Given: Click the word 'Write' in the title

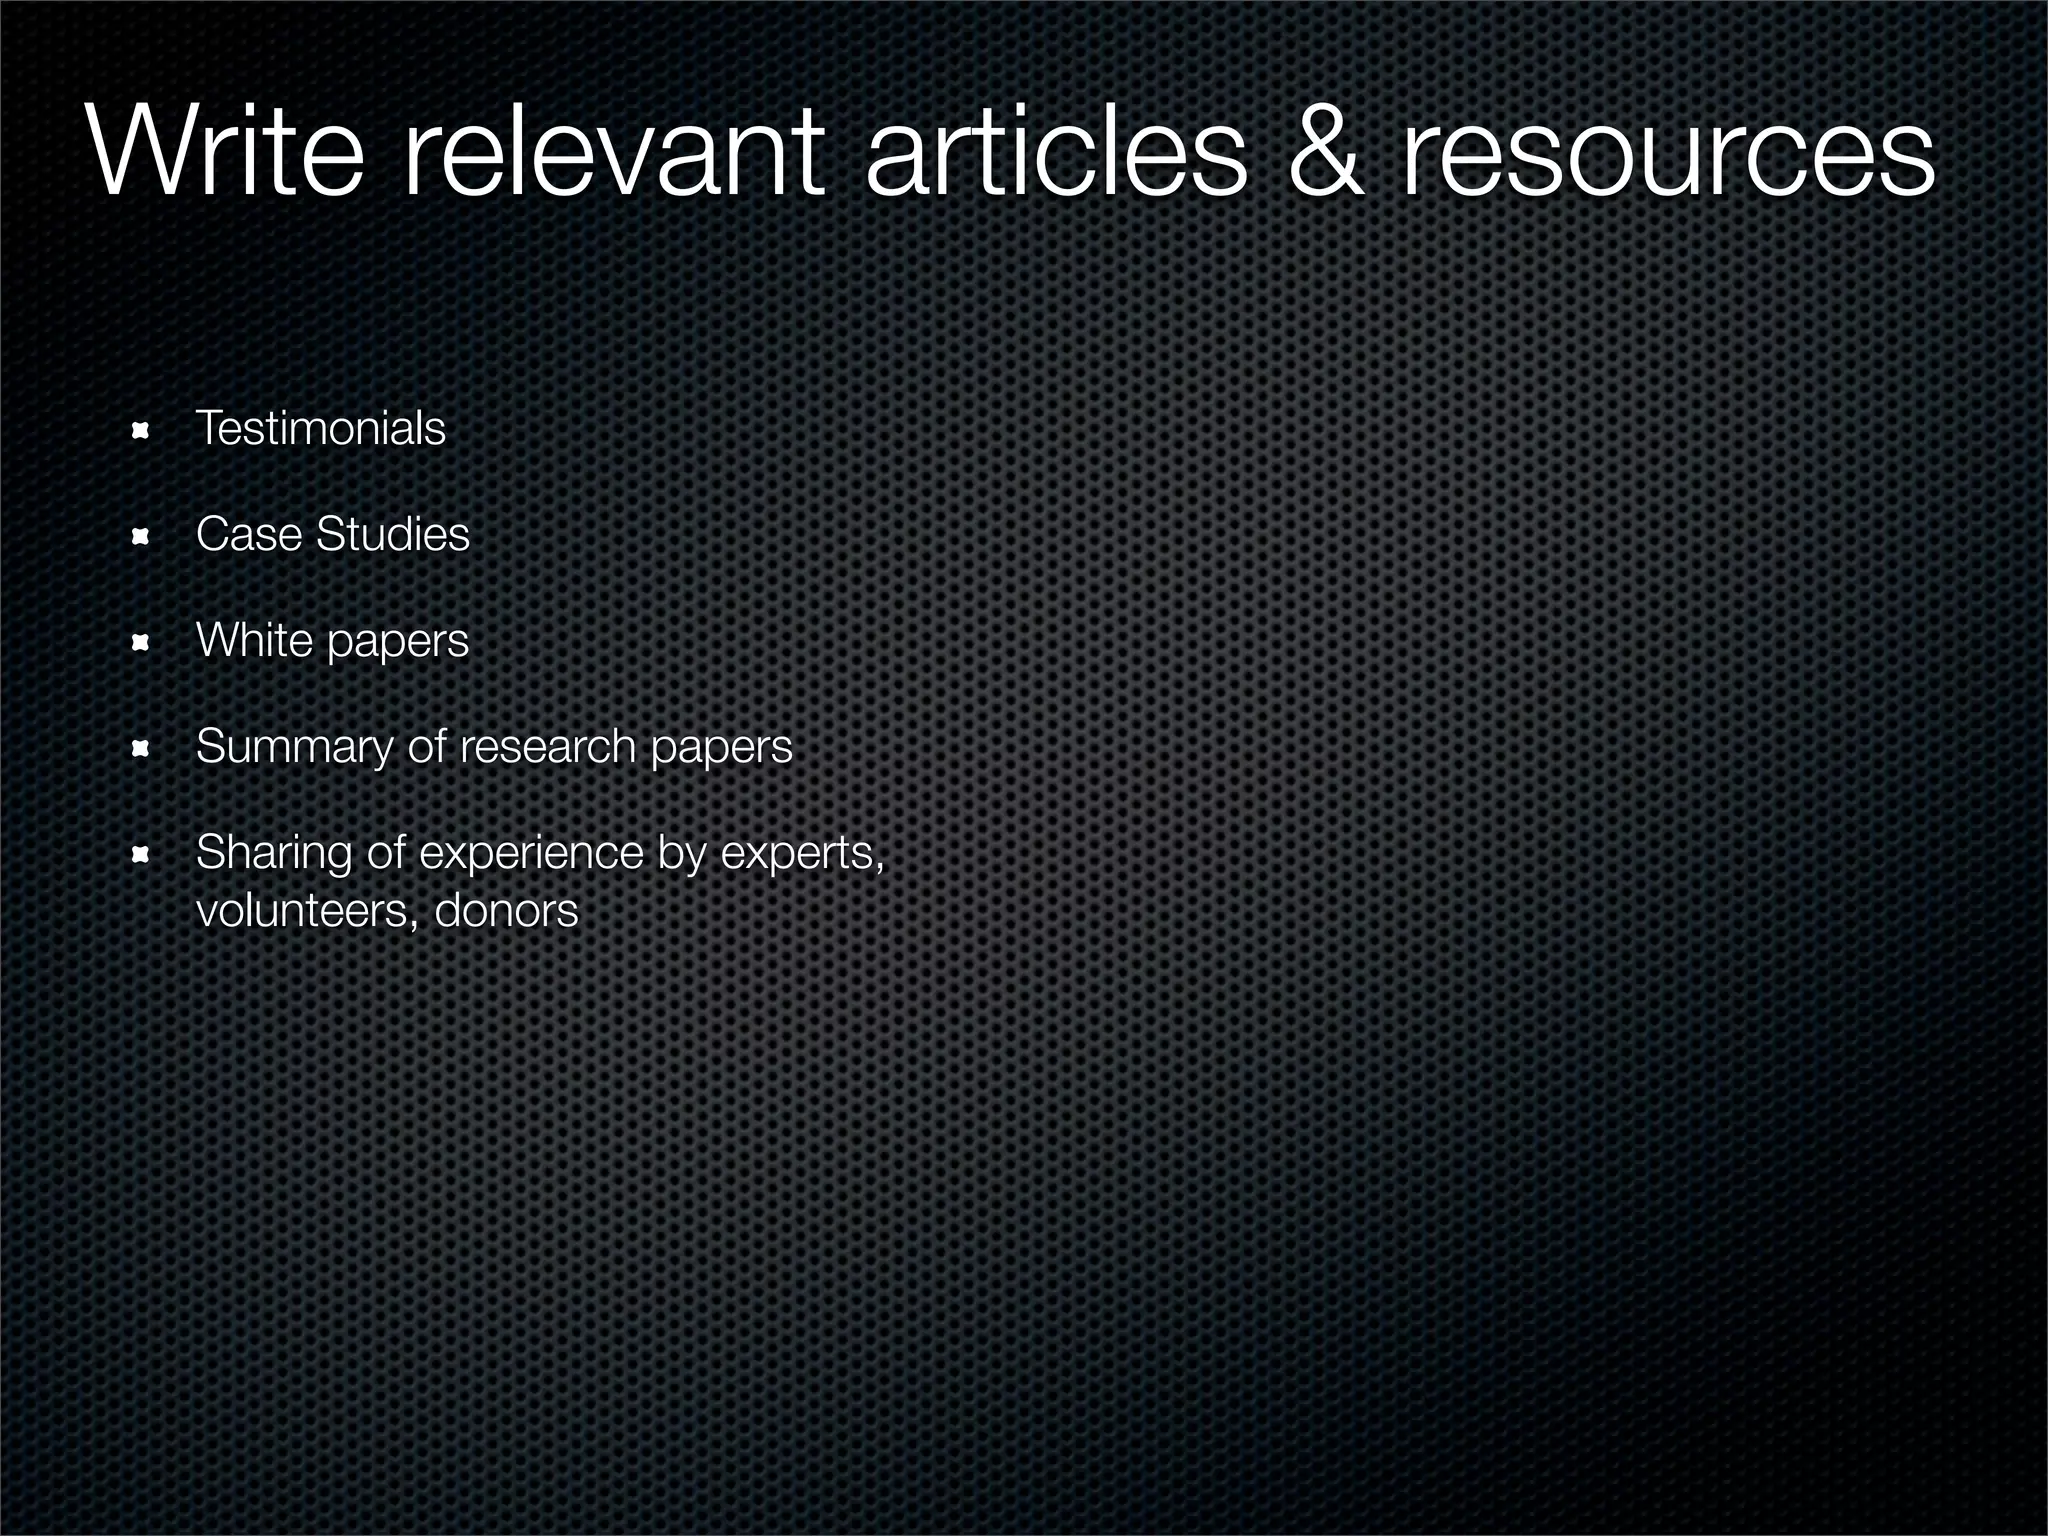Looking at the screenshot, I should [x=226, y=152].
